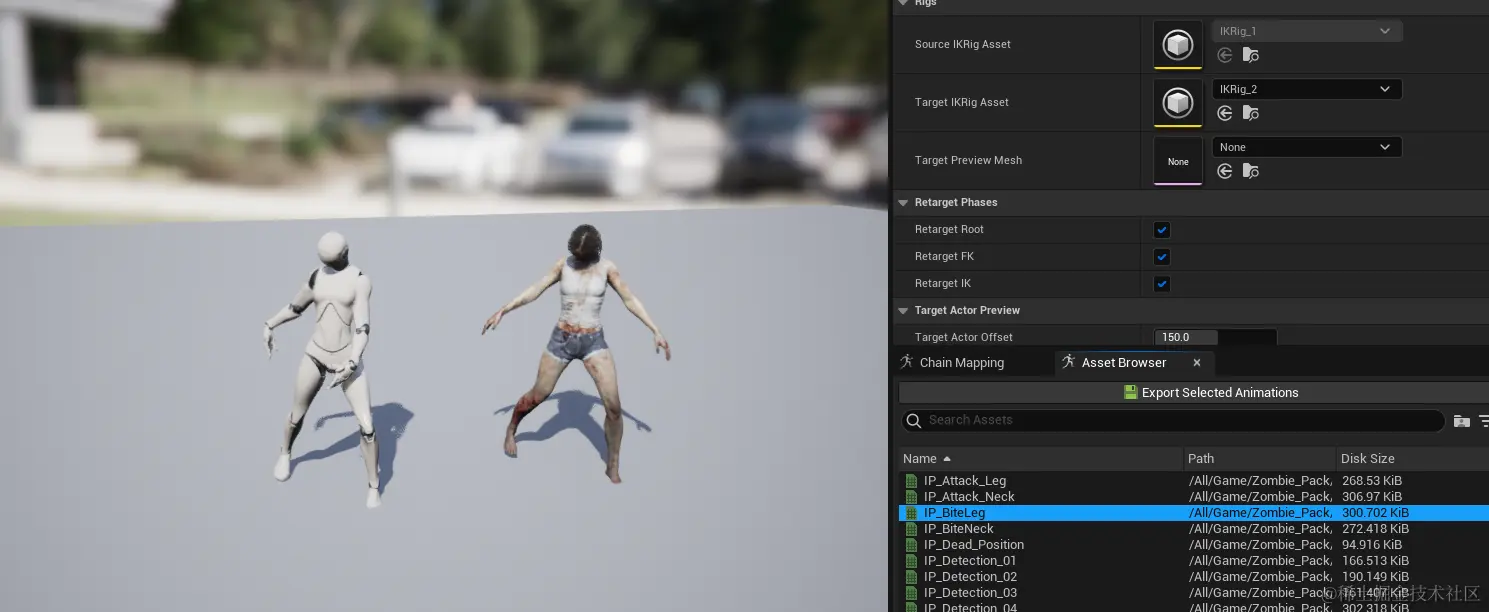The width and height of the screenshot is (1489, 612).
Task: Click the Target Preview Mesh None thumbnail
Action: click(1178, 161)
